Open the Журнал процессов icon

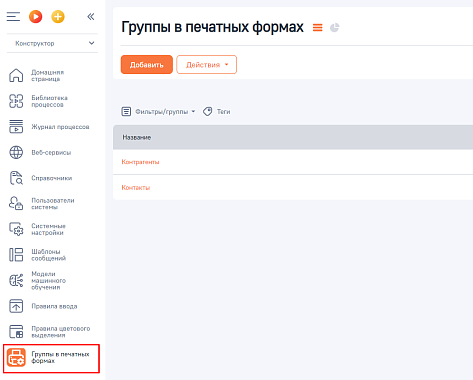16,127
